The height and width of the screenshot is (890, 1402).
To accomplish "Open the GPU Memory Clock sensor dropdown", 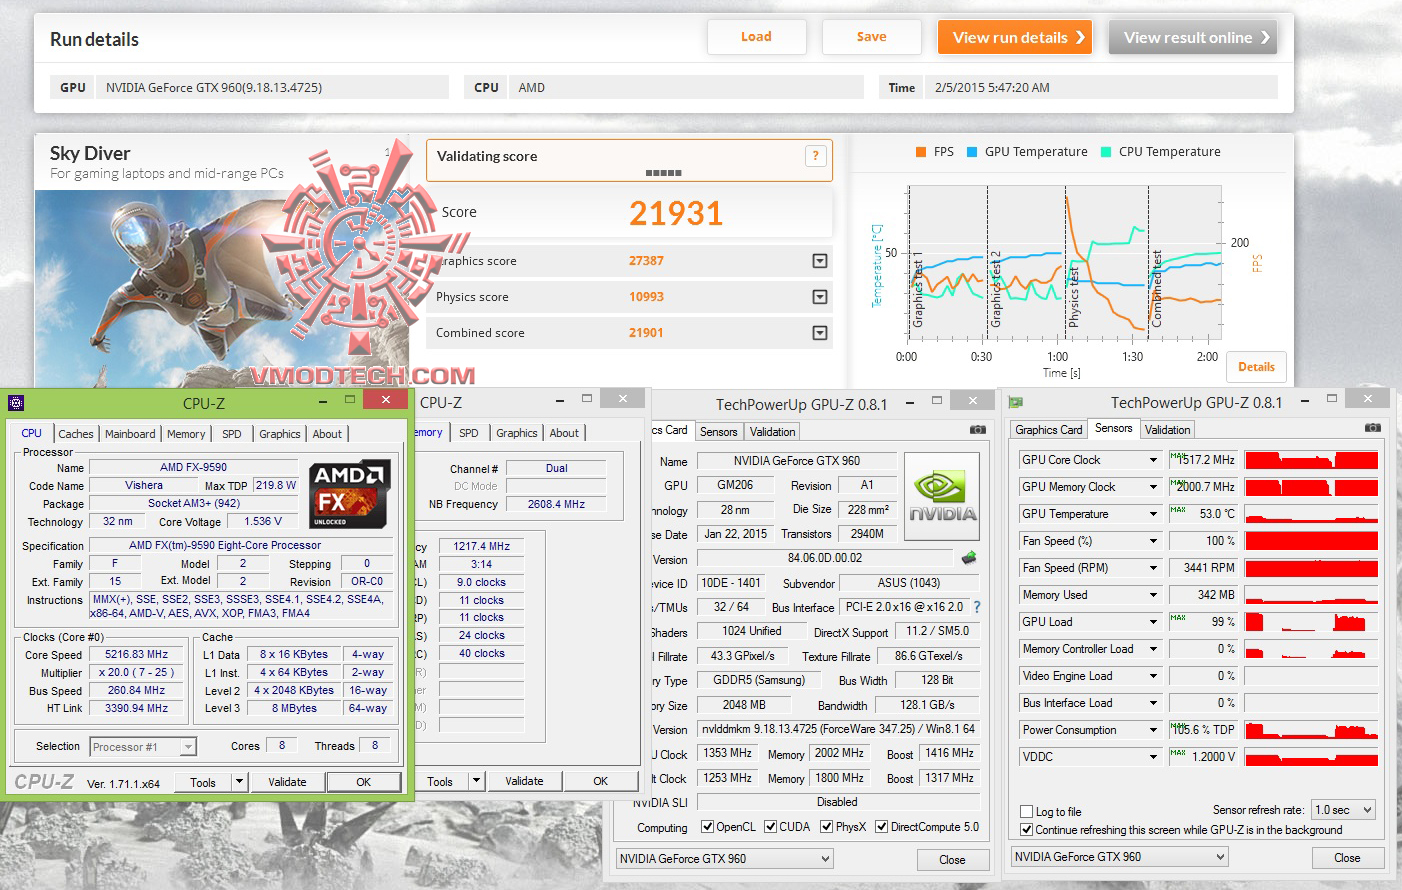I will coord(1153,487).
